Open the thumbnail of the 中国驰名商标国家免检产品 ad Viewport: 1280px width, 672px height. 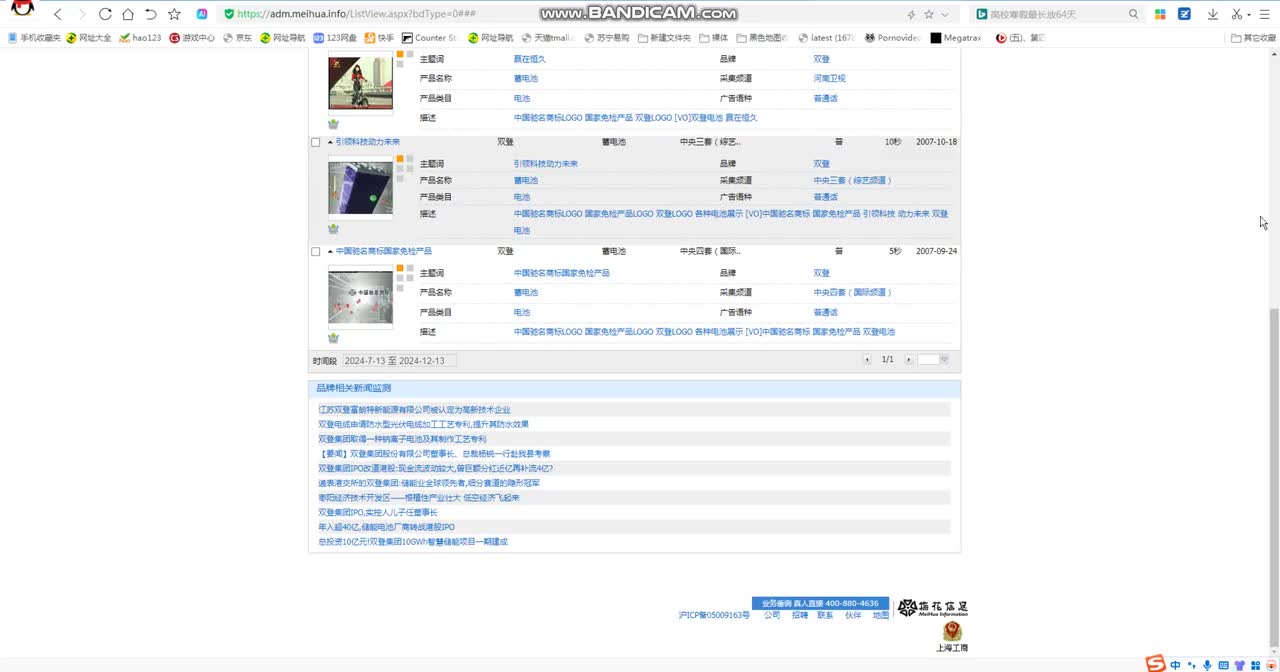click(x=360, y=297)
